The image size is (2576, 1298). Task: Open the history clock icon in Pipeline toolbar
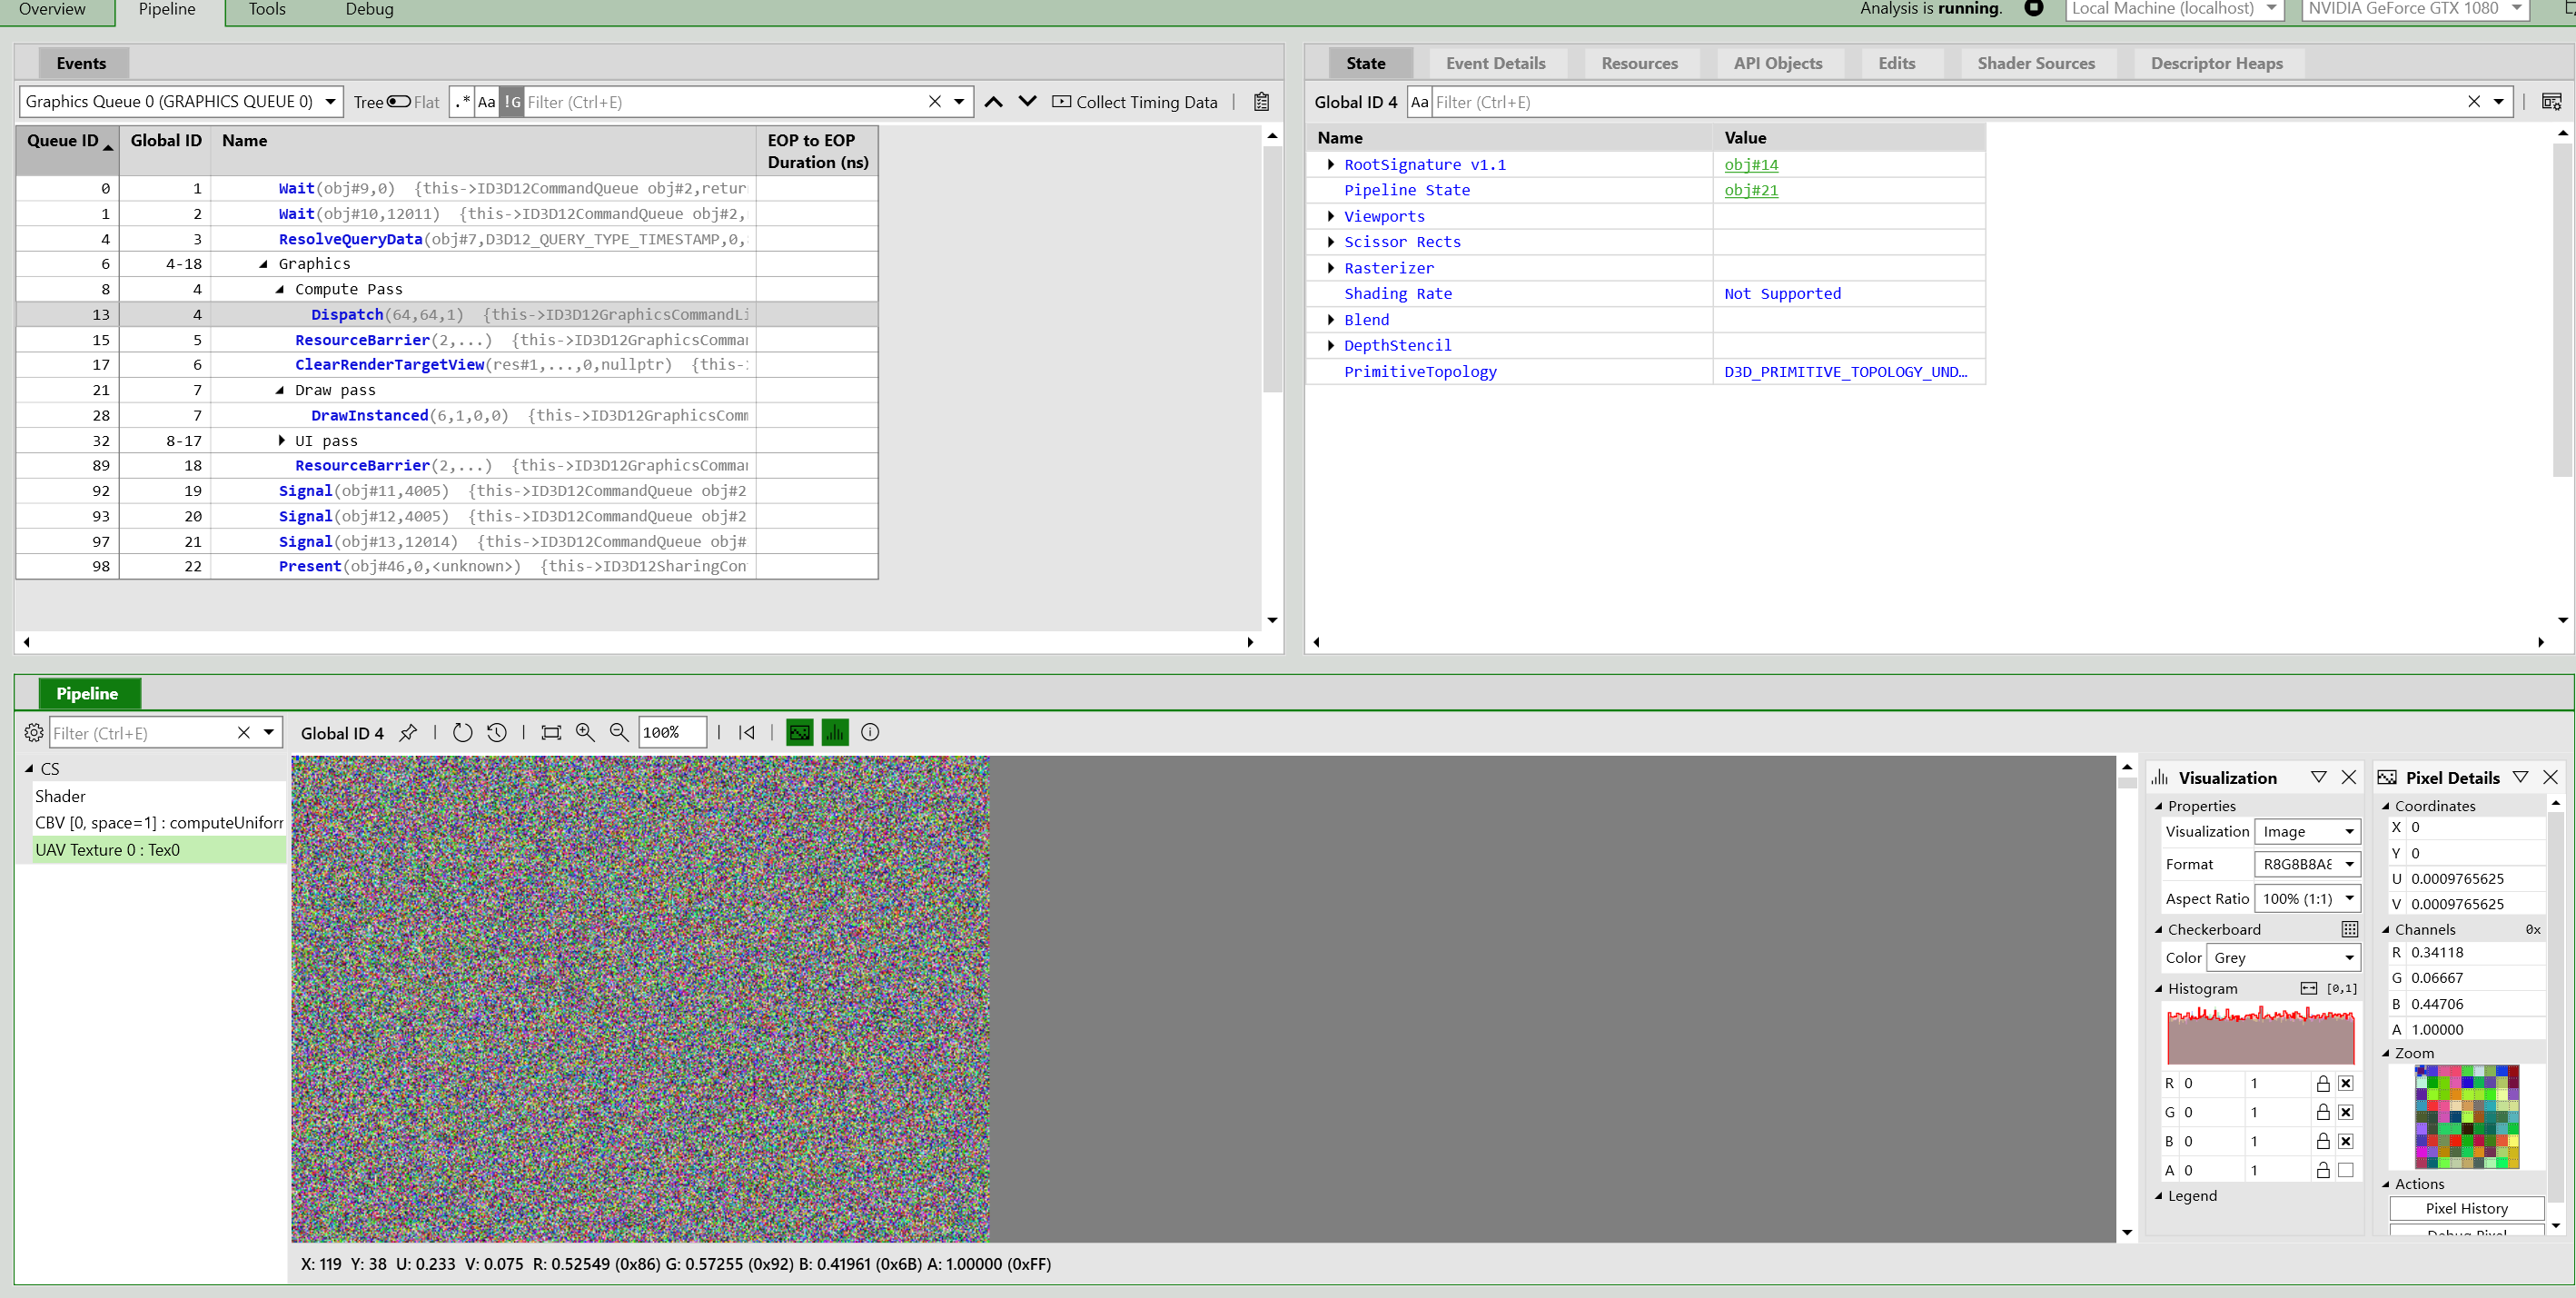point(497,732)
